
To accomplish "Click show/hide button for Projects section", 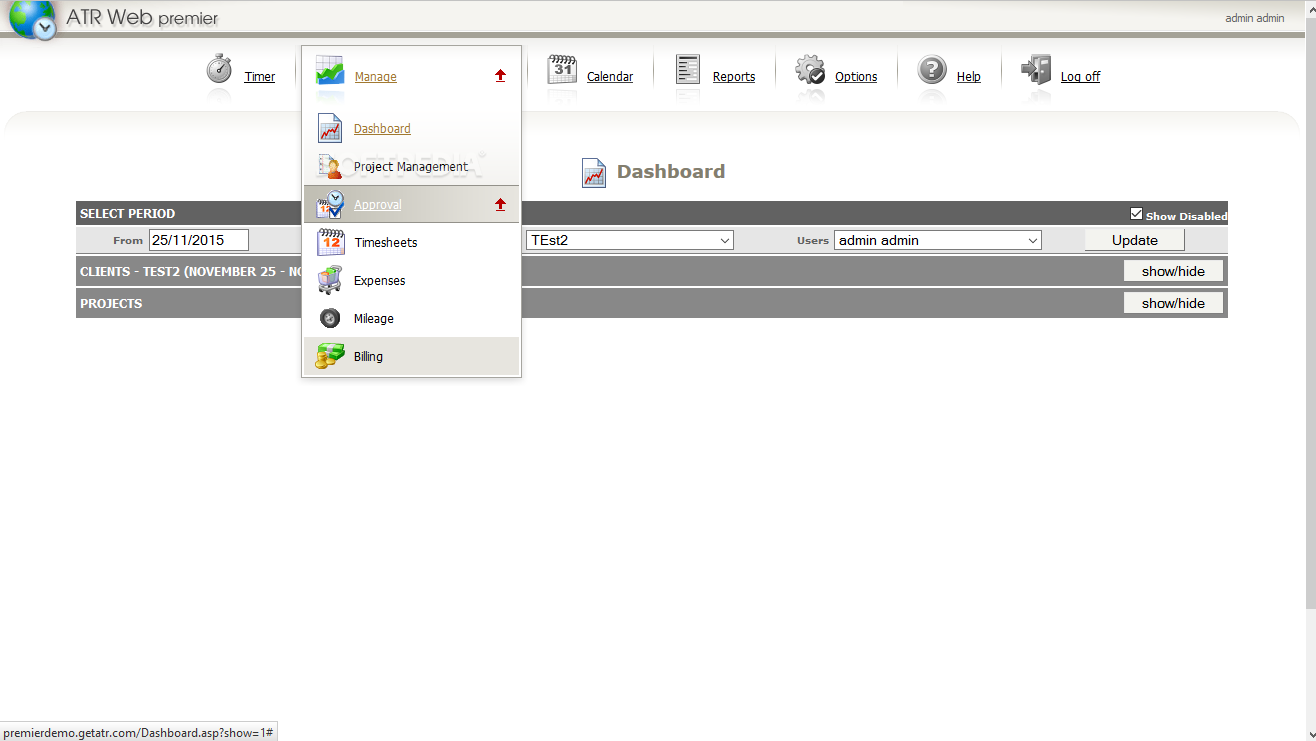I will point(1173,303).
